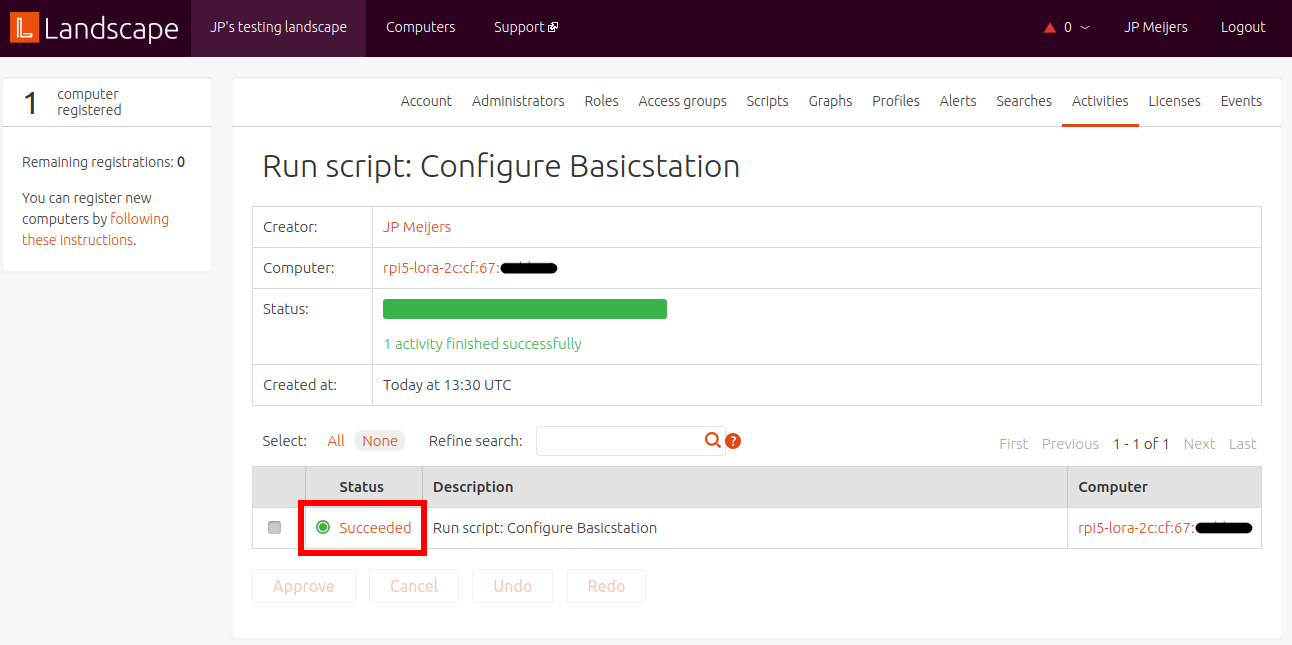
Task: Open the JP Meijers creator link
Action: pos(417,227)
